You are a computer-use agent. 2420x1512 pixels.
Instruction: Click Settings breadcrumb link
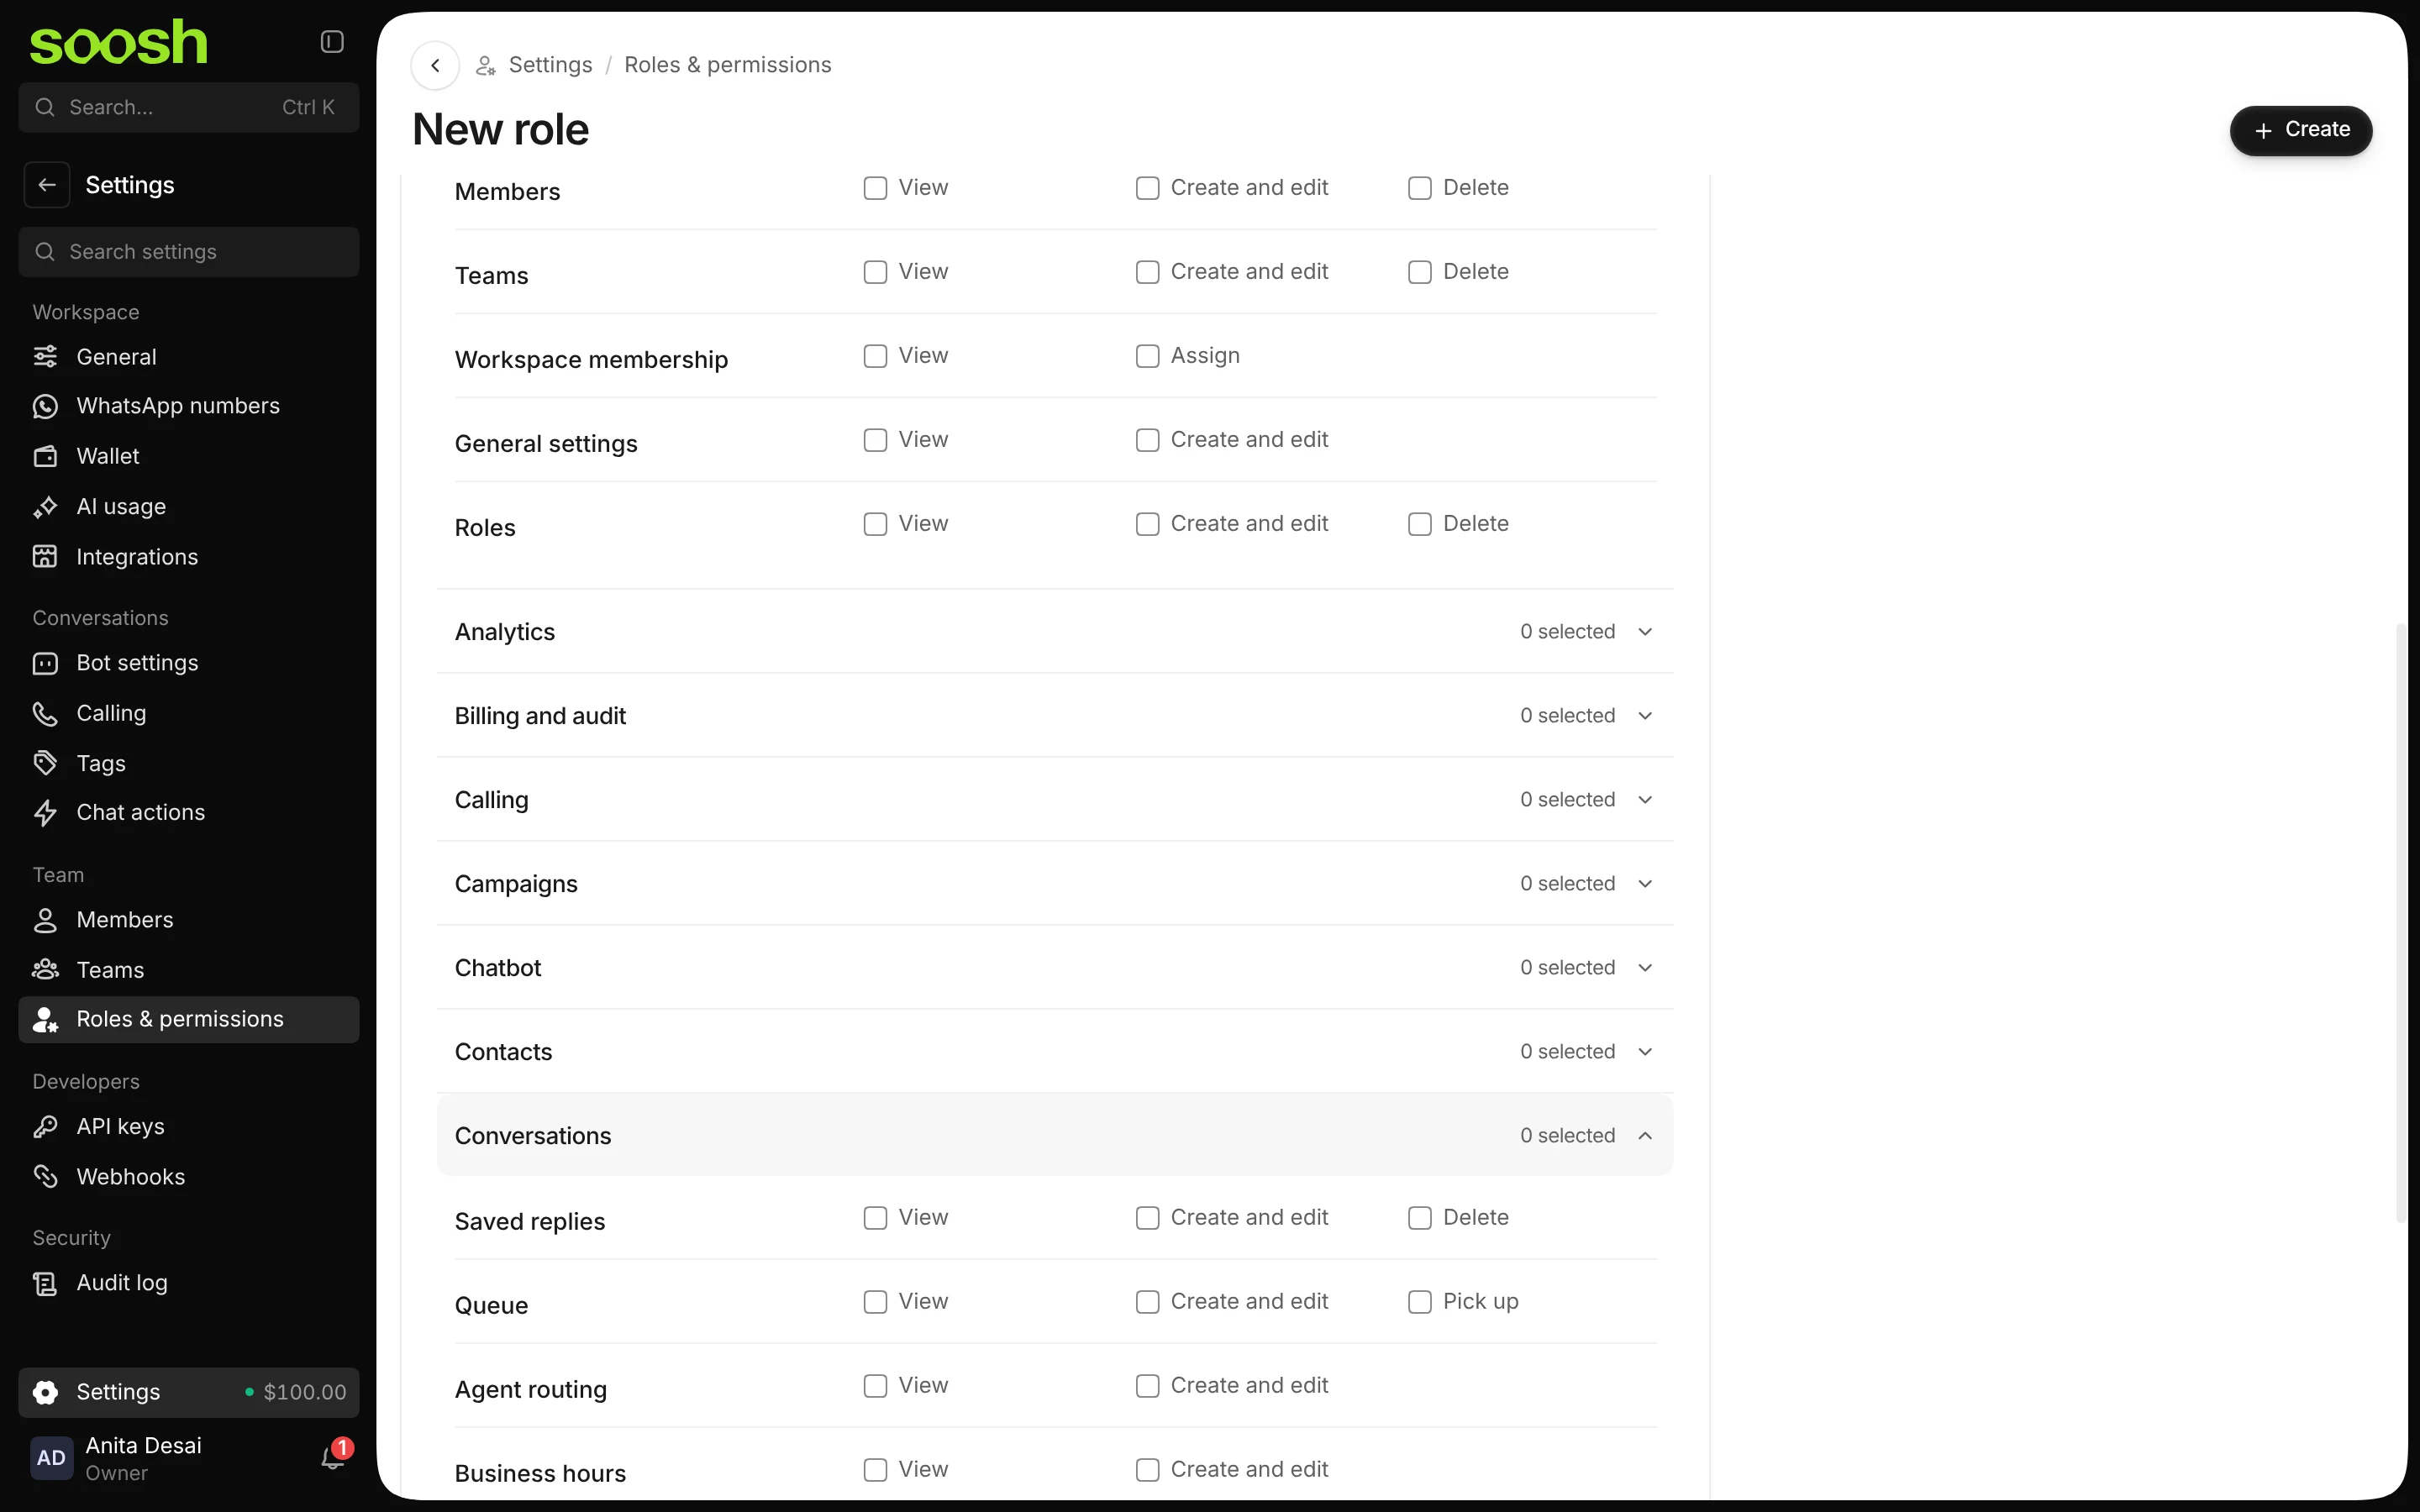550,65
